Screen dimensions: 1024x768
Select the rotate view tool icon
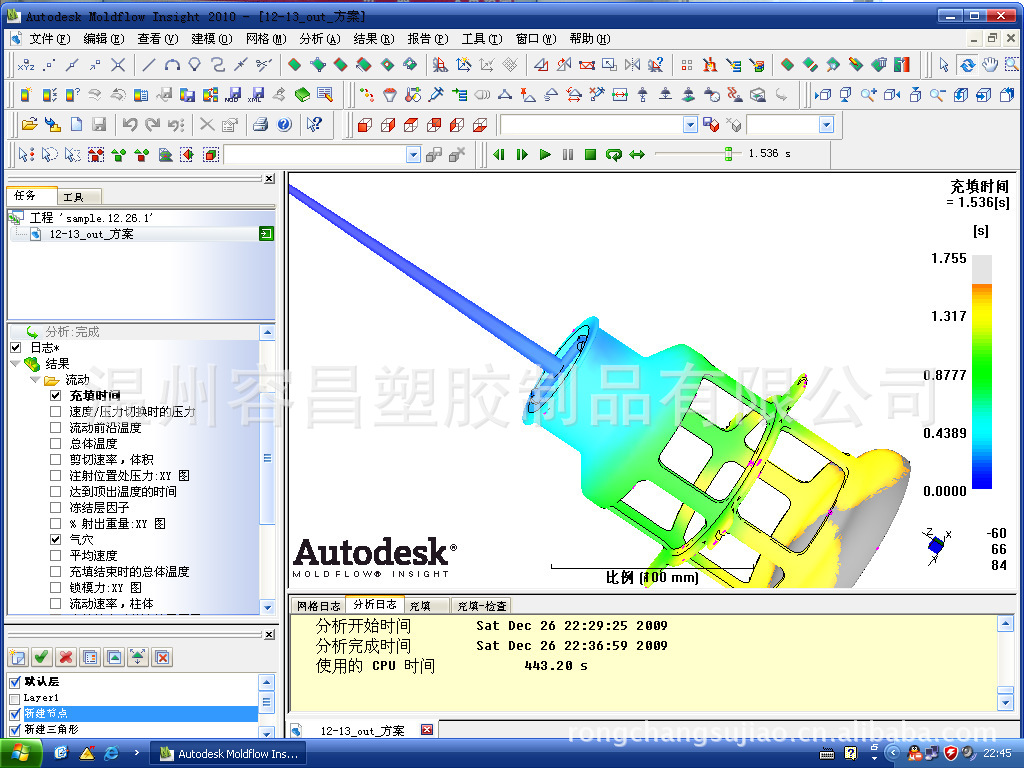[967, 65]
